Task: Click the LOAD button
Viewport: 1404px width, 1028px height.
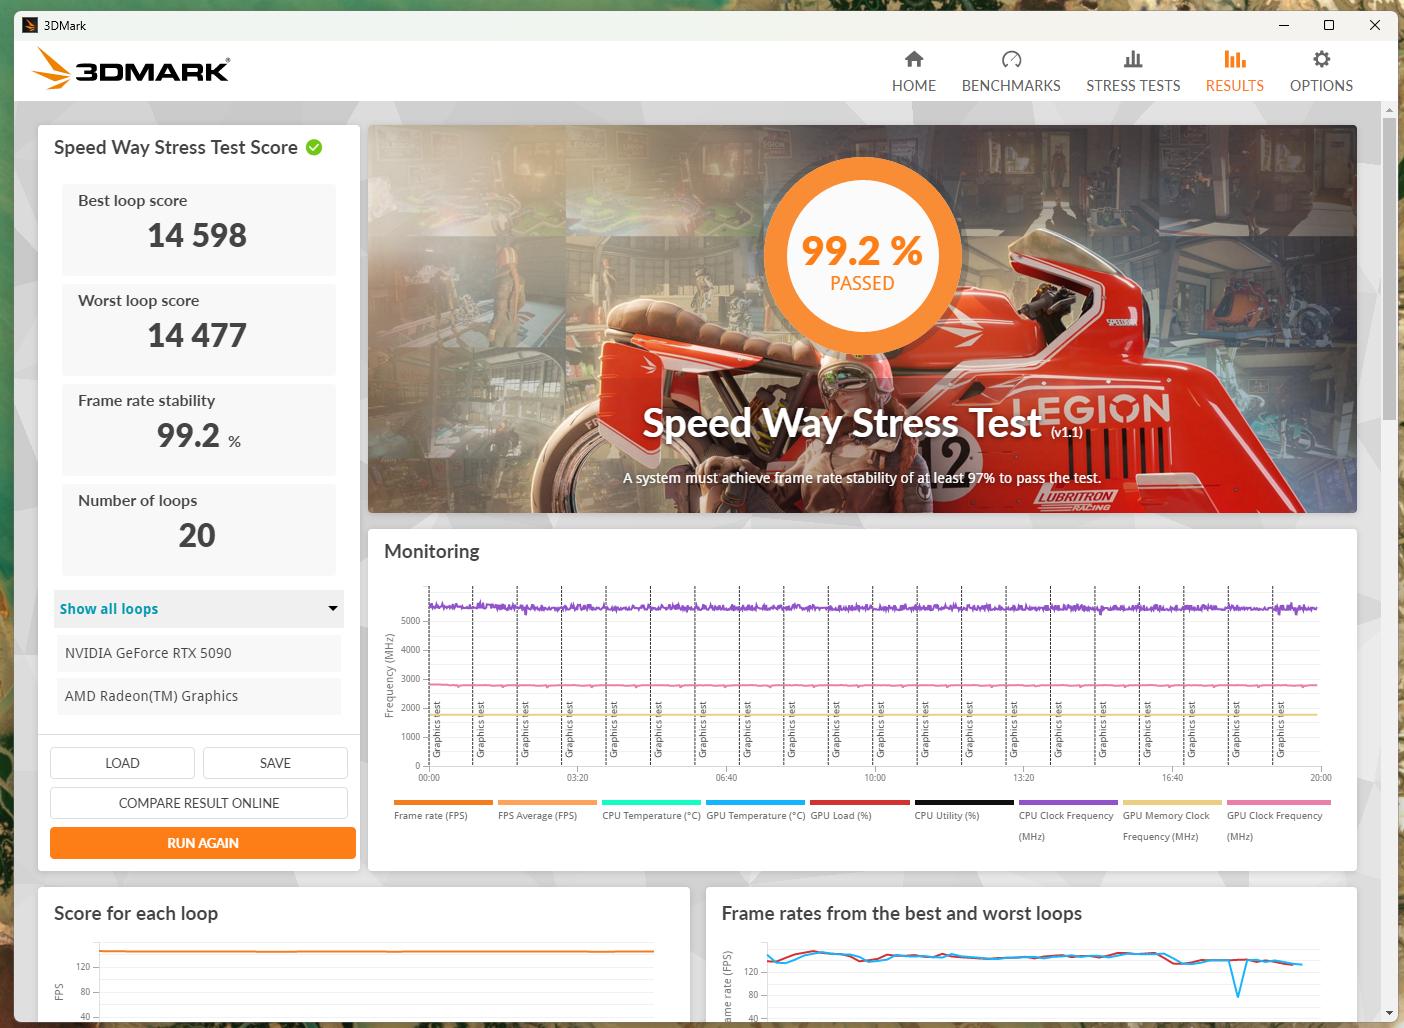Action: 122,763
